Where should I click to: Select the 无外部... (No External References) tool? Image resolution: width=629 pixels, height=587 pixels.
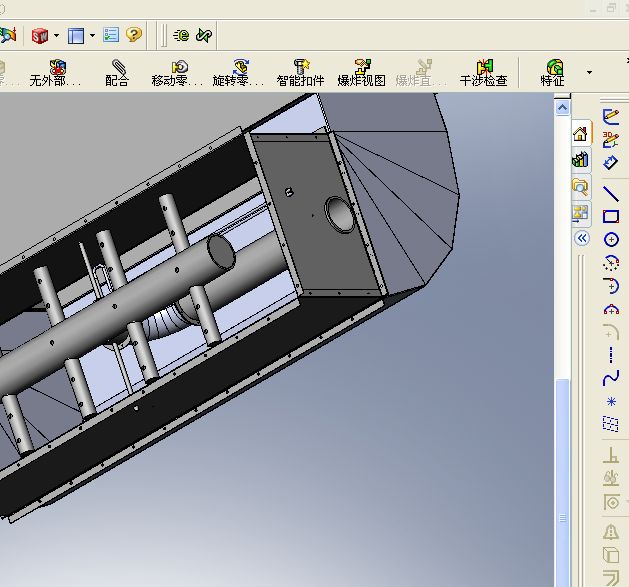[55, 73]
